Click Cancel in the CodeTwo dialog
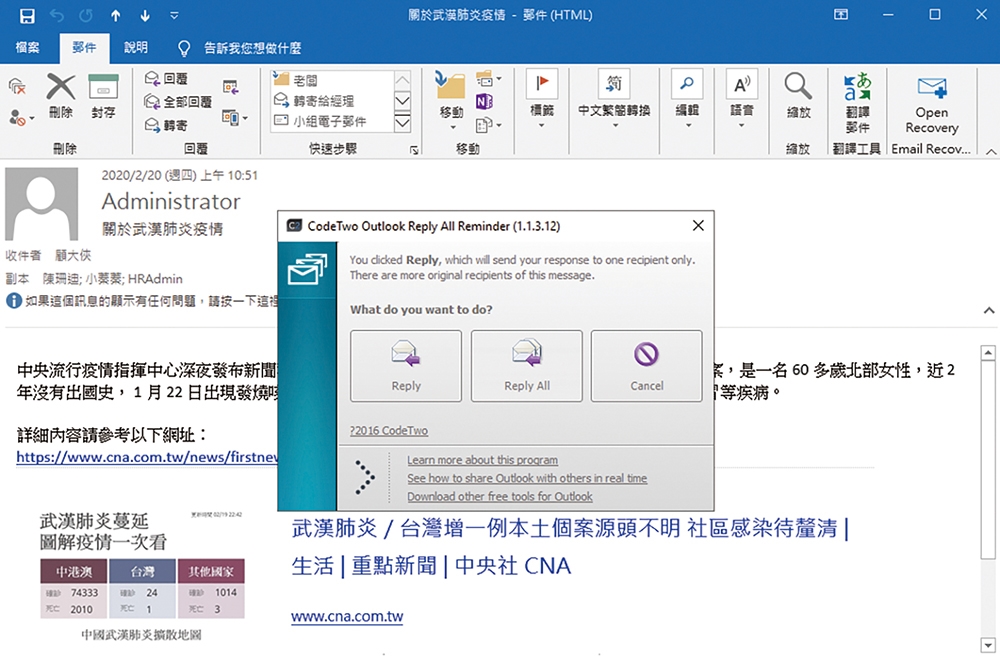The height and width of the screenshot is (662, 1000). tap(647, 366)
